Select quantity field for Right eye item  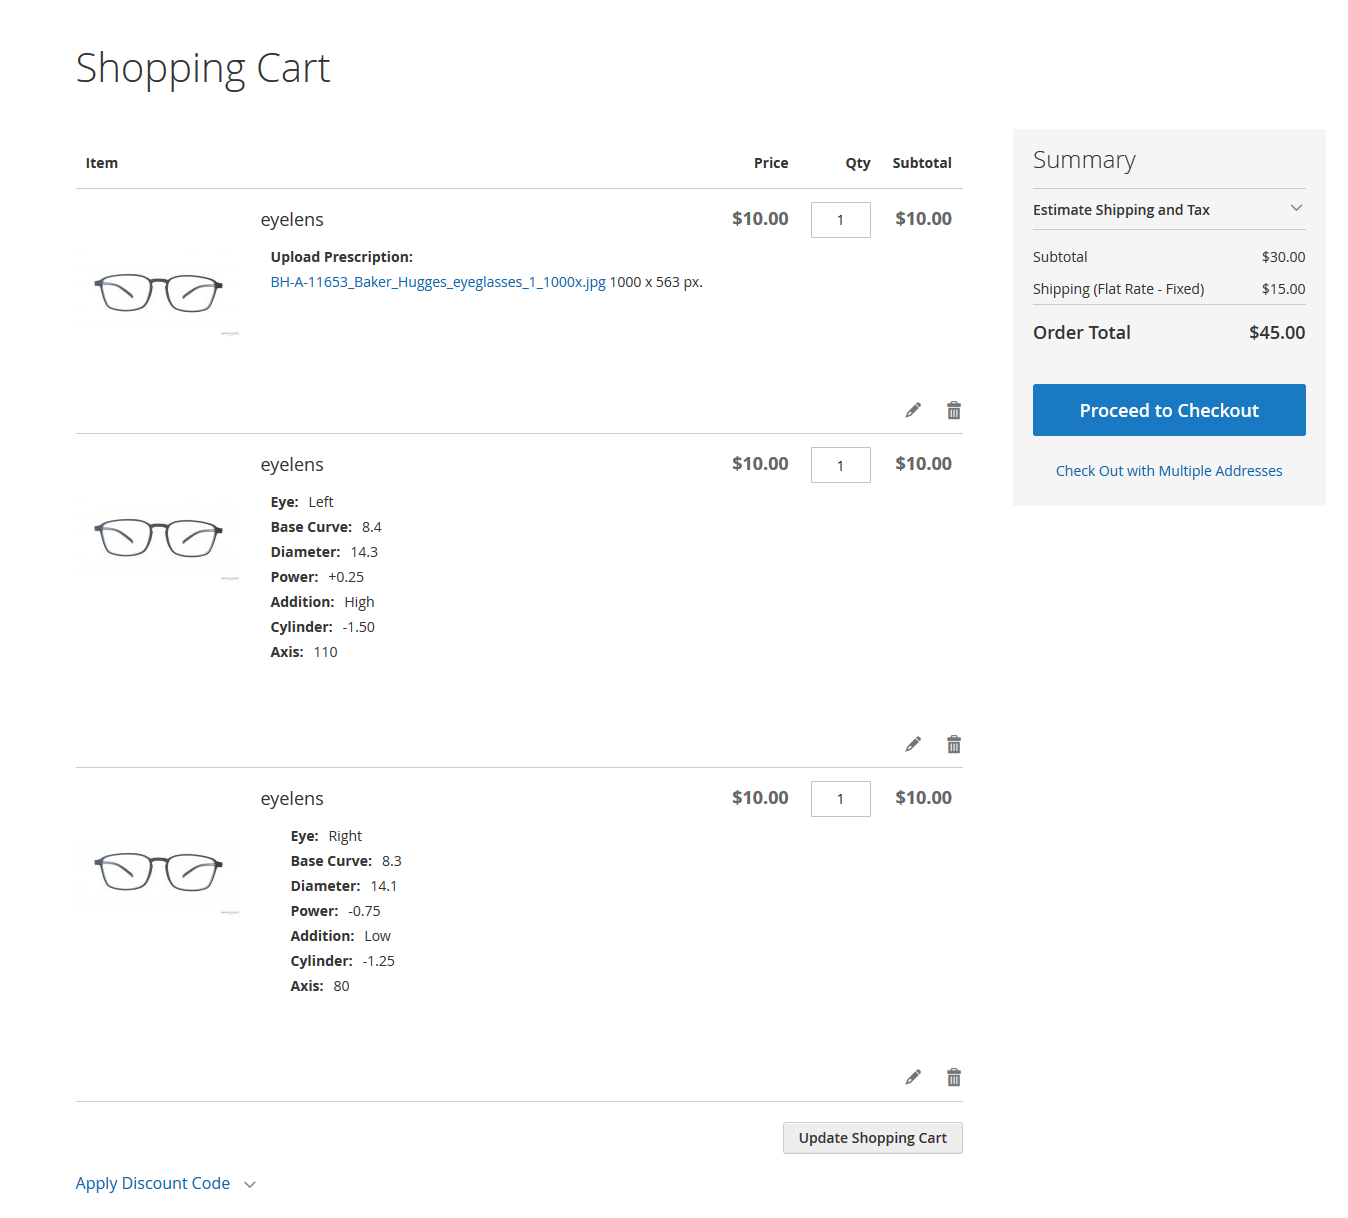(840, 799)
